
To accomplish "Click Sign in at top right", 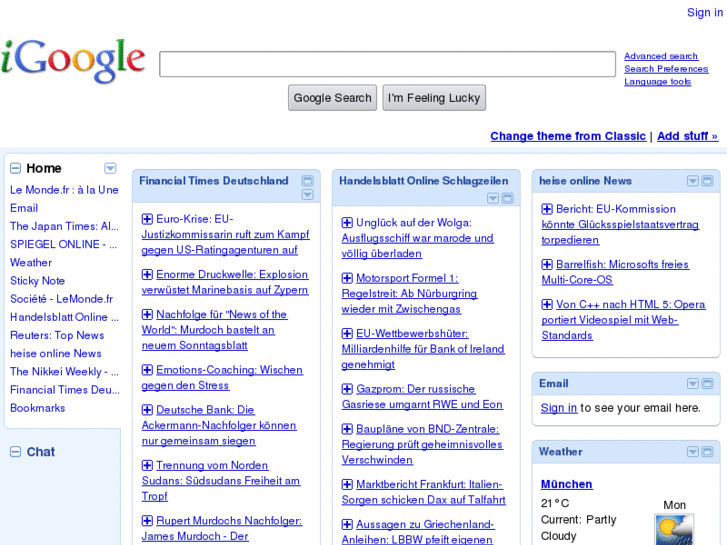I will pyautogui.click(x=705, y=13).
